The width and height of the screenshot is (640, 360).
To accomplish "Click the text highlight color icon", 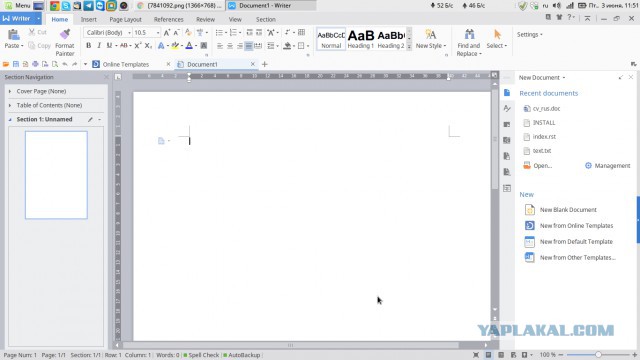I will pos(175,46).
